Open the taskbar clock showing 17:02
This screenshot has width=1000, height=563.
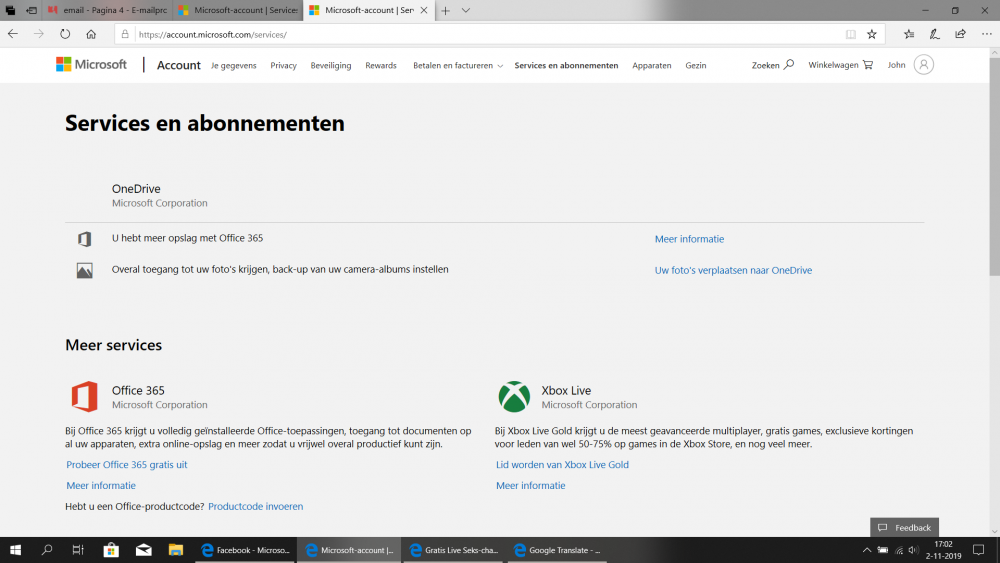point(943,550)
